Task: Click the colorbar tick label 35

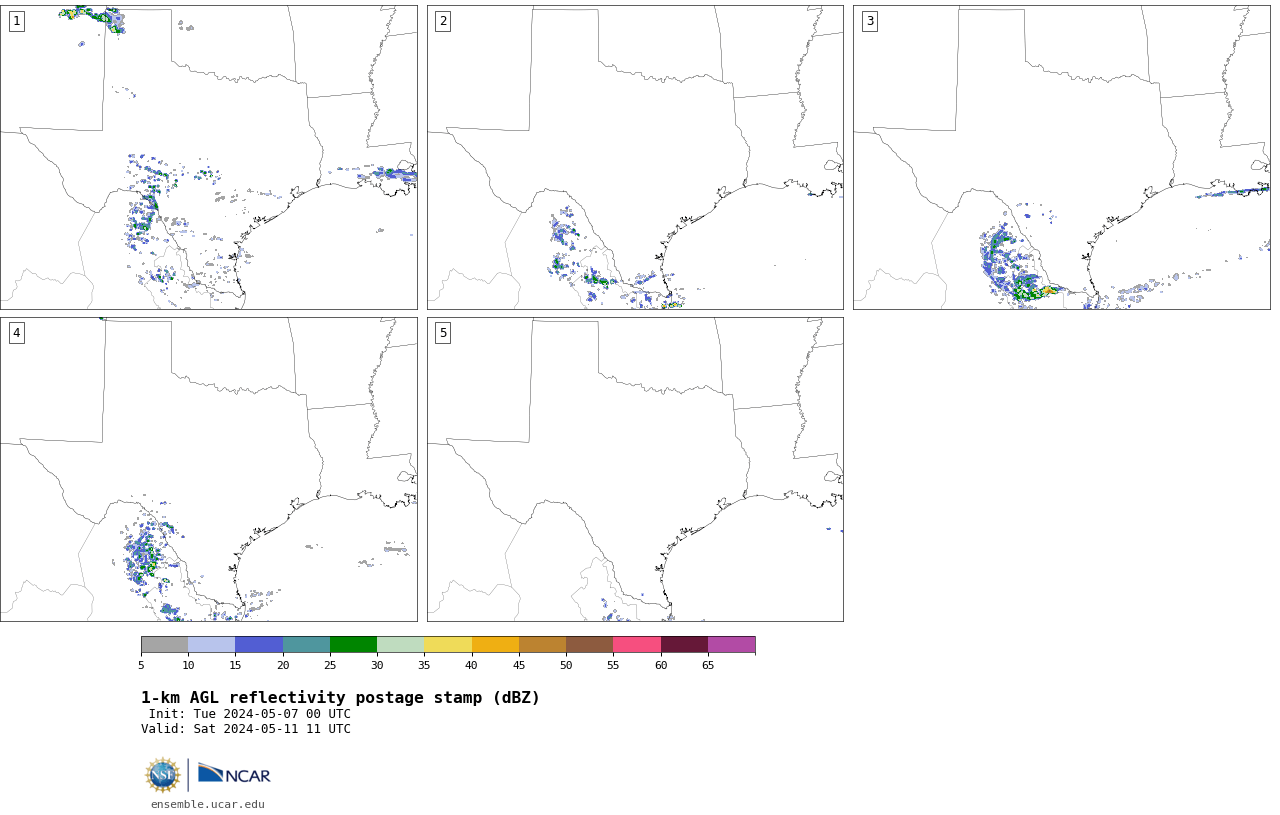Action: pos(424,665)
